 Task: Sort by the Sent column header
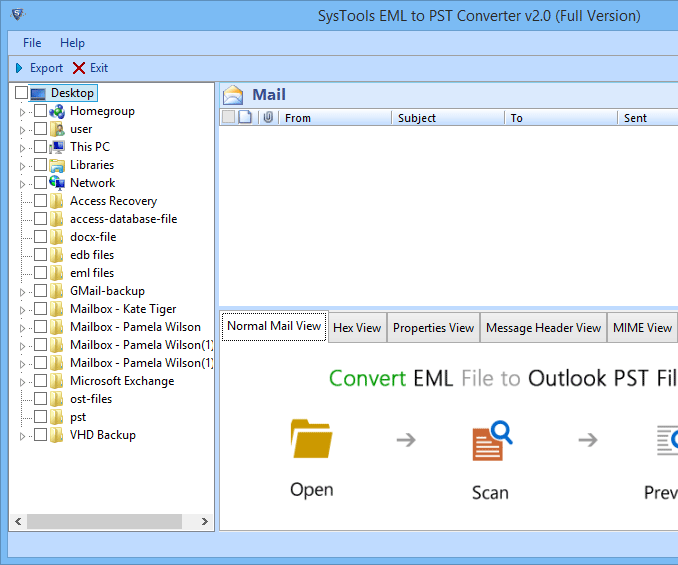point(647,118)
